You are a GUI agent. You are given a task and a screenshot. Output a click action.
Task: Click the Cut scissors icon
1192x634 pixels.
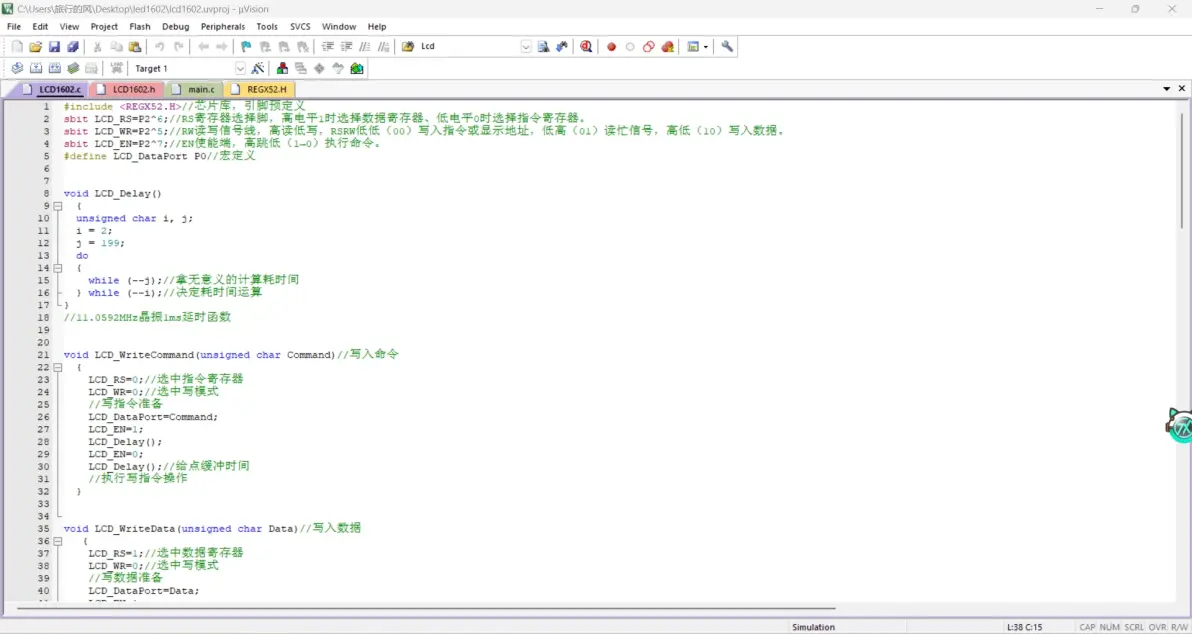(97, 46)
